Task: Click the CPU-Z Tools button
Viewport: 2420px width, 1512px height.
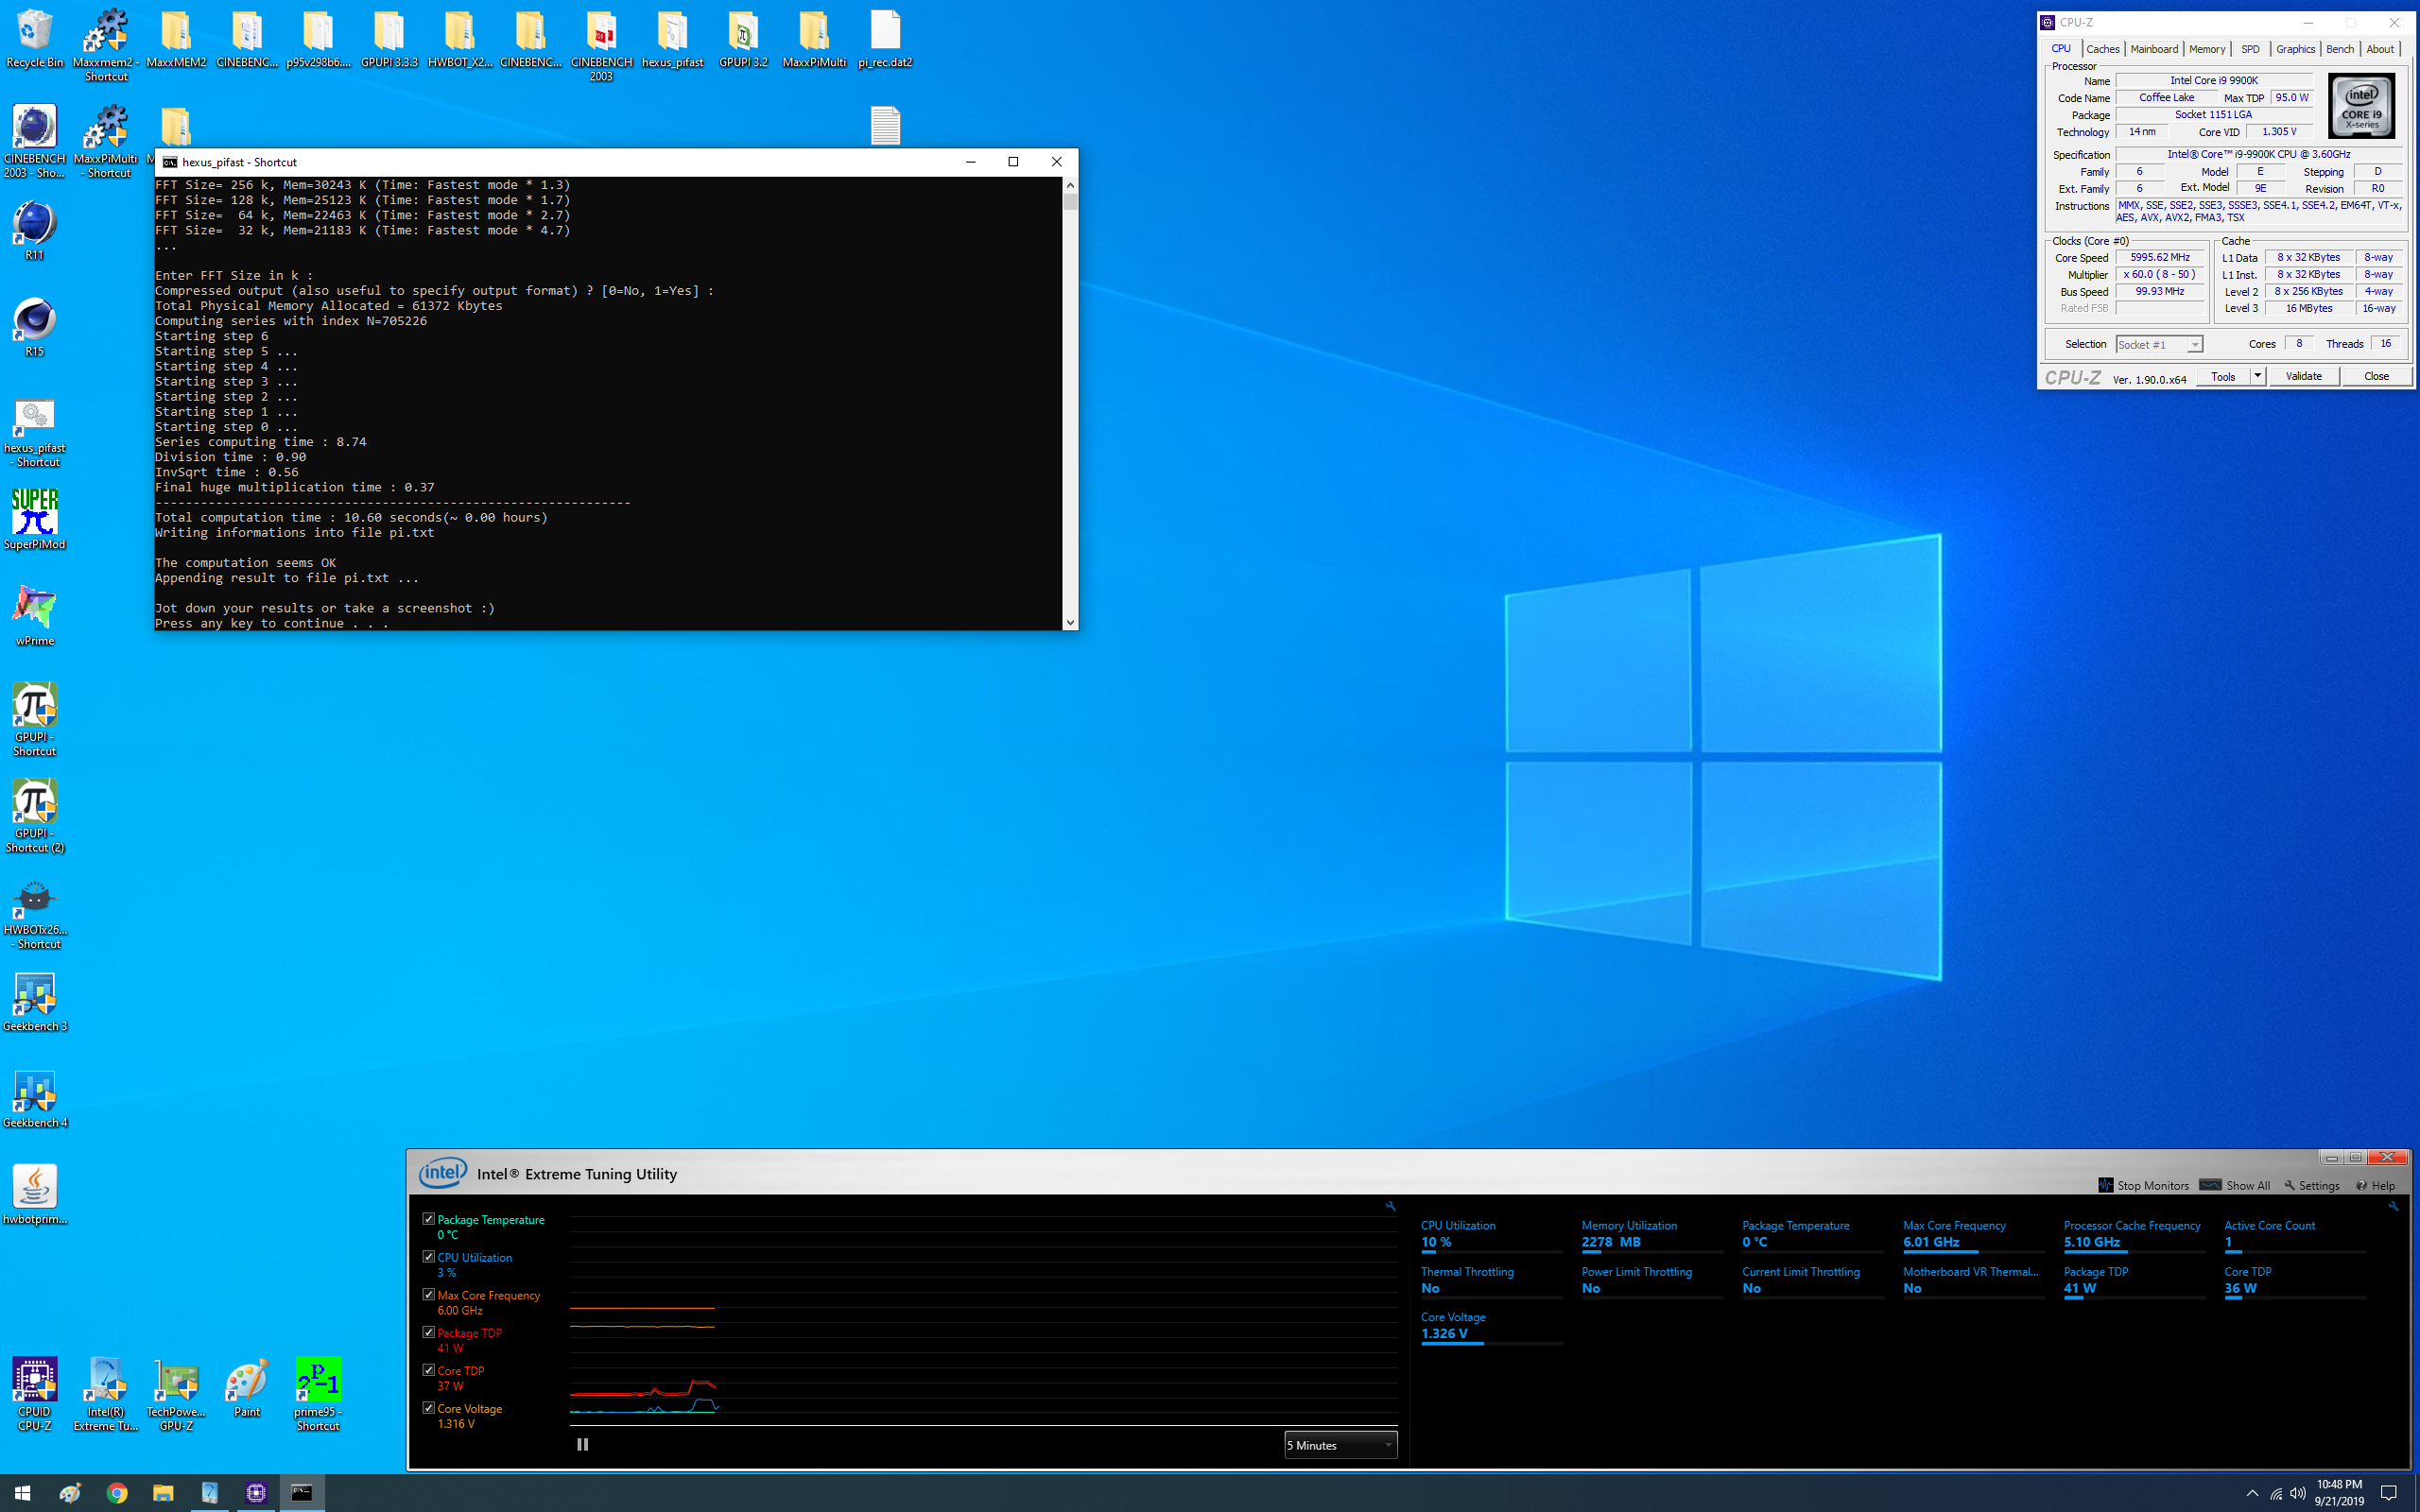Action: [2223, 376]
